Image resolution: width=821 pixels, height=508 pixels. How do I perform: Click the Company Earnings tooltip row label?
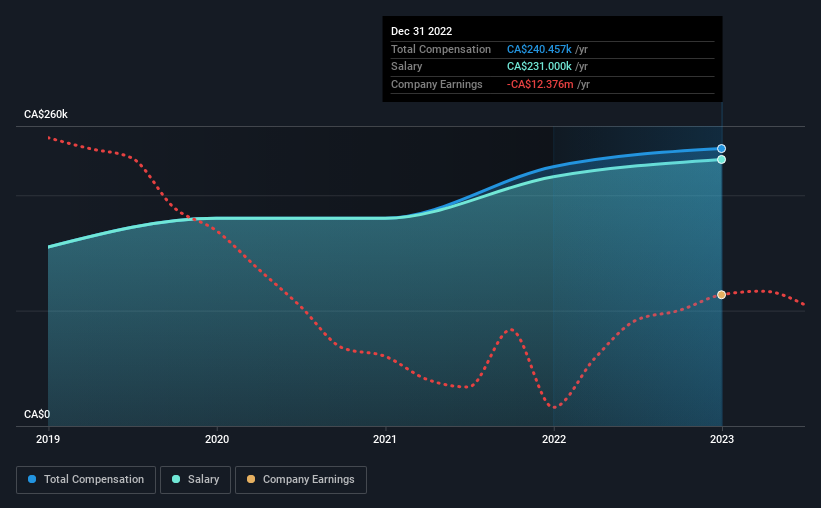tap(437, 84)
